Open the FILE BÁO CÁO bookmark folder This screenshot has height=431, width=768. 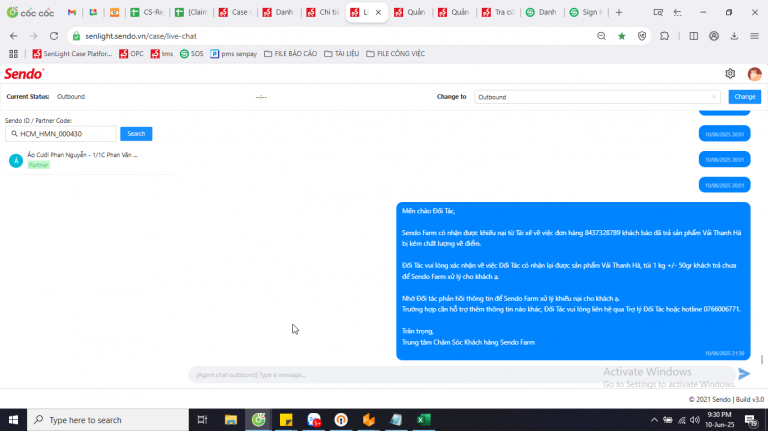click(x=290, y=54)
